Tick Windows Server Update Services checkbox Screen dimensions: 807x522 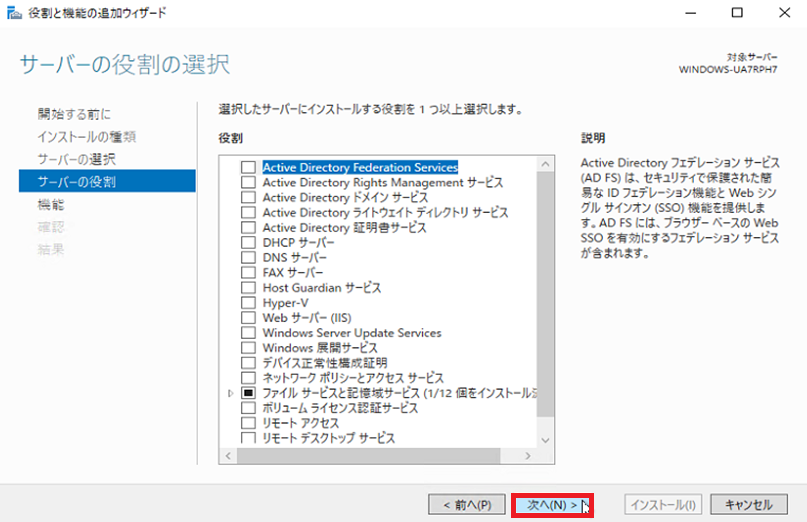click(x=248, y=333)
